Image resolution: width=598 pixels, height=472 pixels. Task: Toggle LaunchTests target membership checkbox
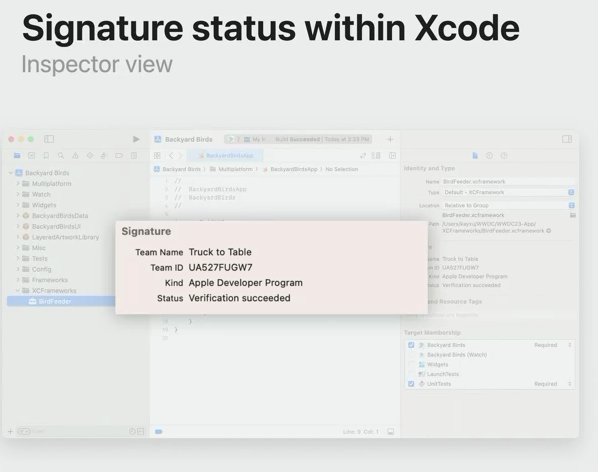pyautogui.click(x=411, y=374)
